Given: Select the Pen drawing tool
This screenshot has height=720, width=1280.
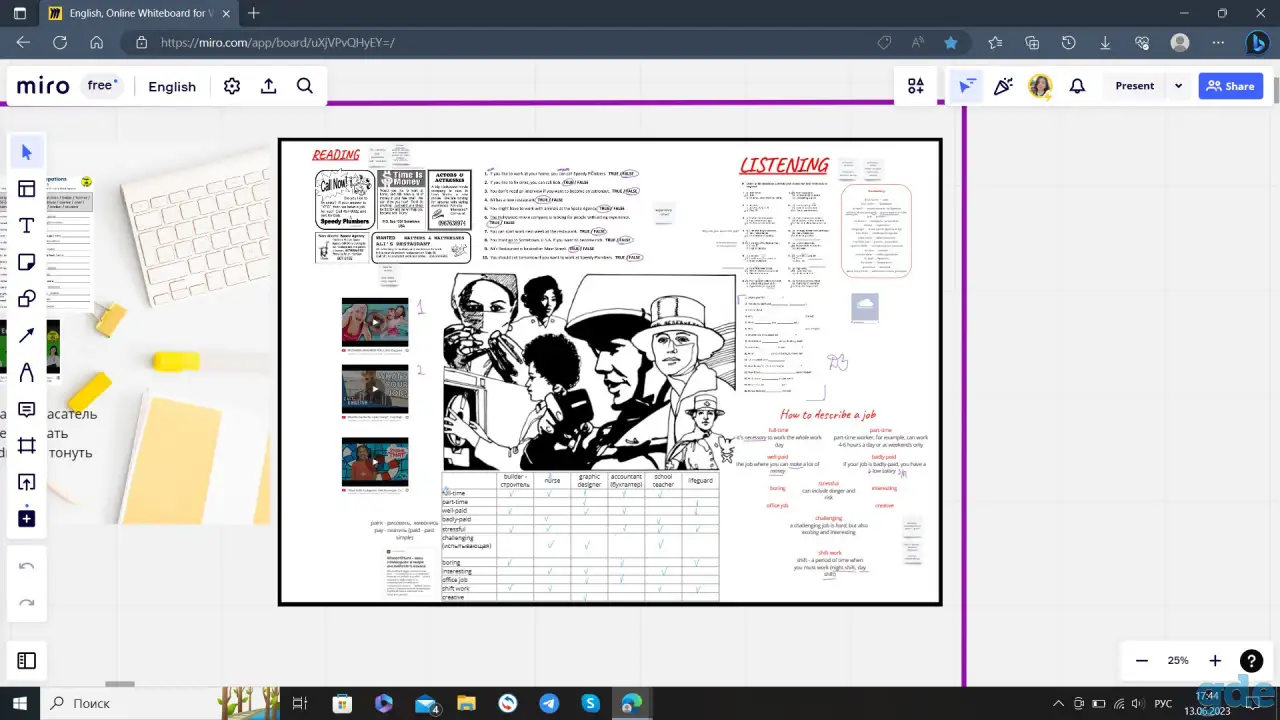Looking at the screenshot, I should tap(27, 373).
